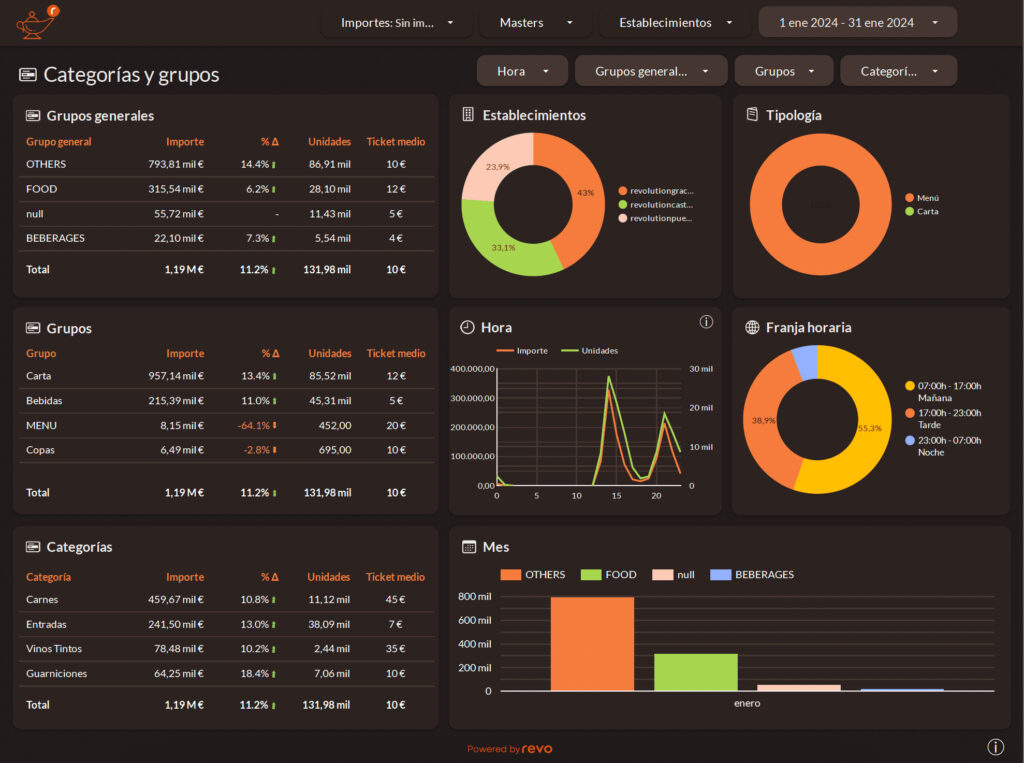Click the Establecimientos building icon

click(x=468, y=114)
